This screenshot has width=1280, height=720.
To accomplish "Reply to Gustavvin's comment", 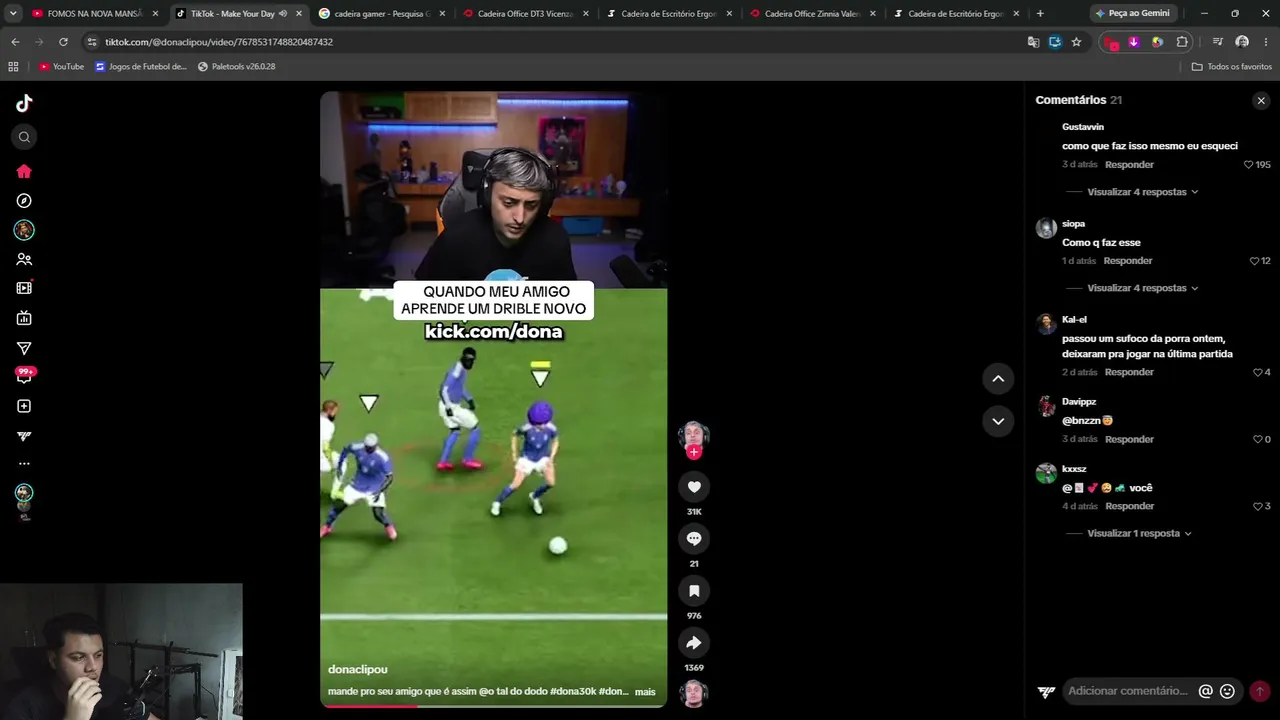I will coord(1129,164).
